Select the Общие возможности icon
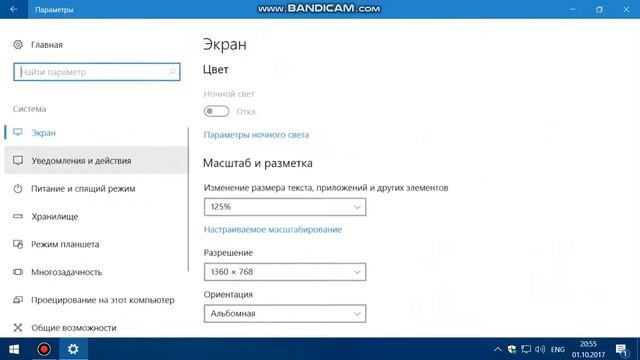 (x=18, y=327)
